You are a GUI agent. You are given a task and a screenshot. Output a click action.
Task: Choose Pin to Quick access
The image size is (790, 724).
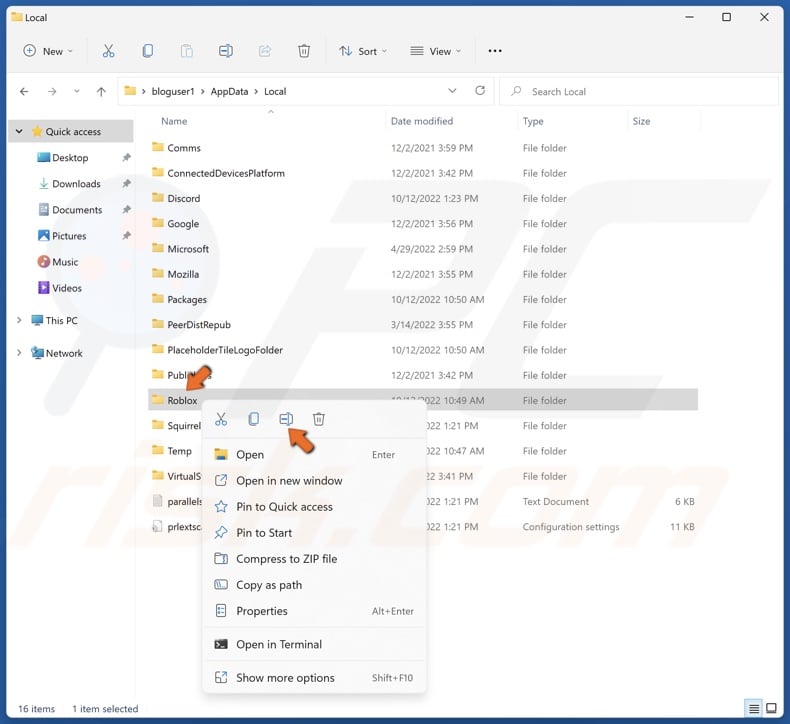pyautogui.click(x=314, y=507)
